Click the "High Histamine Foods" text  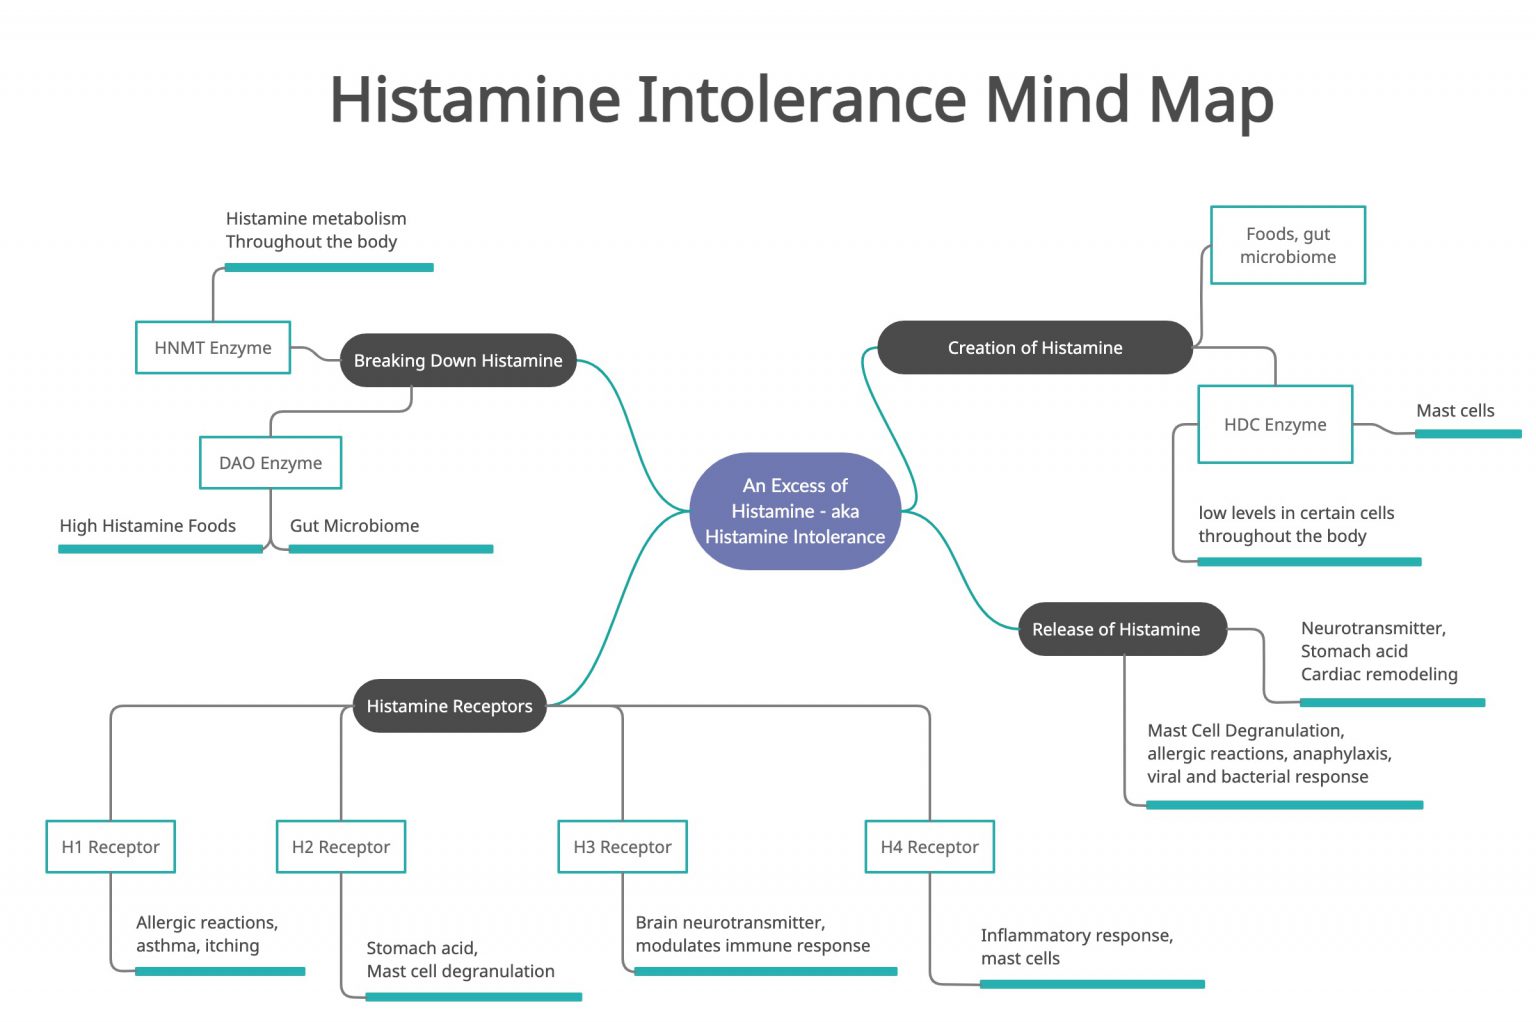pyautogui.click(x=147, y=525)
